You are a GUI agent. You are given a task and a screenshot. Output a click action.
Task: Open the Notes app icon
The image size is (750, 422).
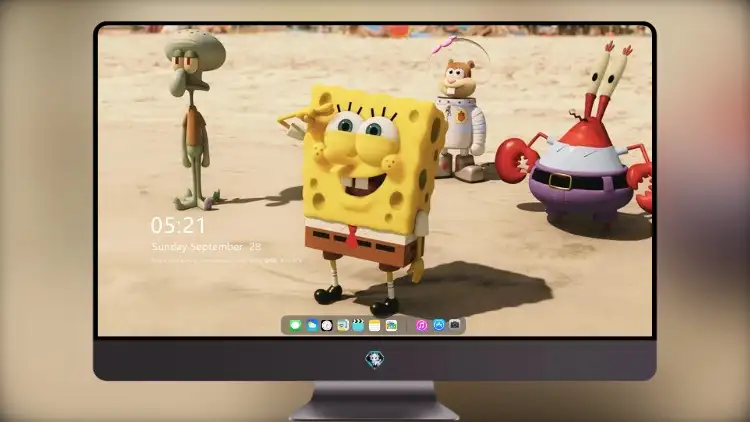point(375,325)
